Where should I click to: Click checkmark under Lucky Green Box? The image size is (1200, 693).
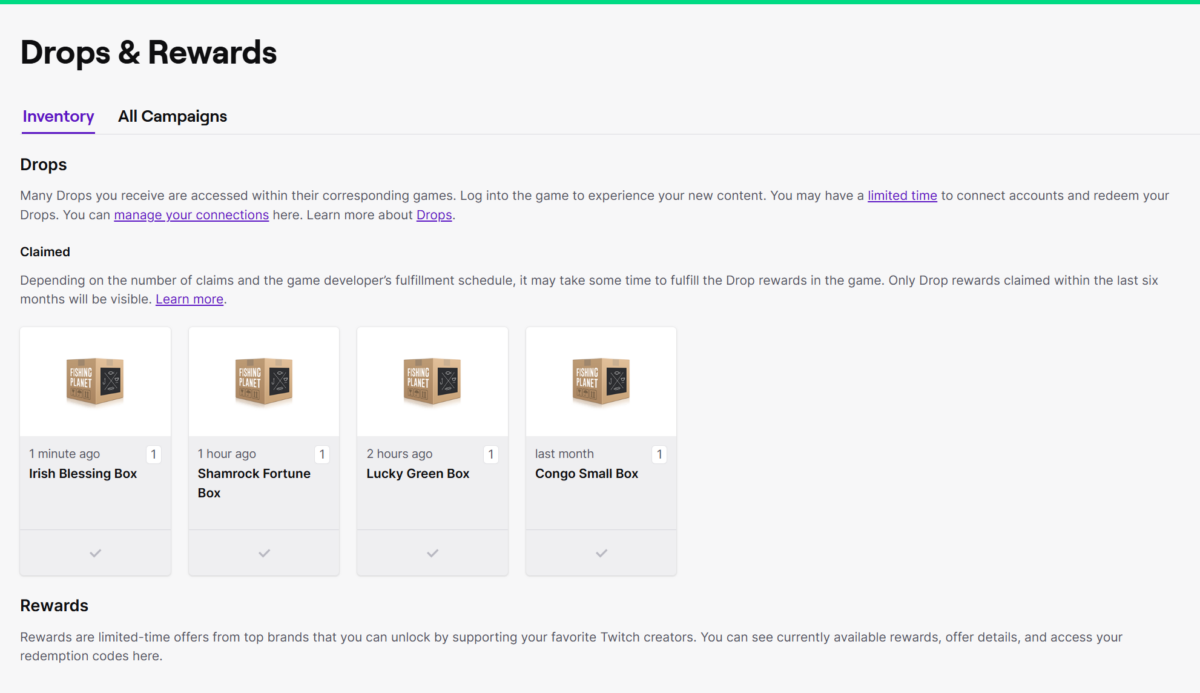[432, 553]
